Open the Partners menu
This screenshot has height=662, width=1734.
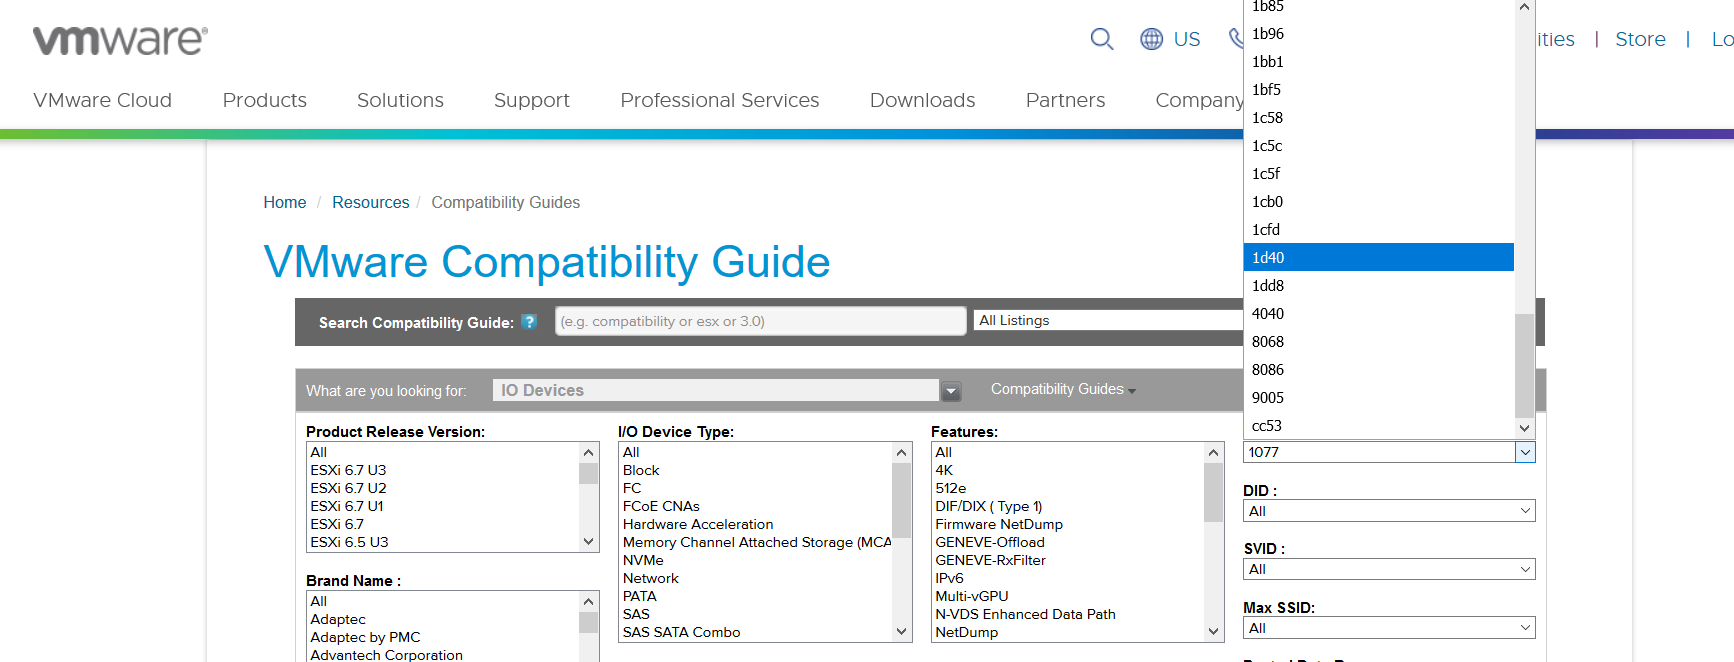1066,100
